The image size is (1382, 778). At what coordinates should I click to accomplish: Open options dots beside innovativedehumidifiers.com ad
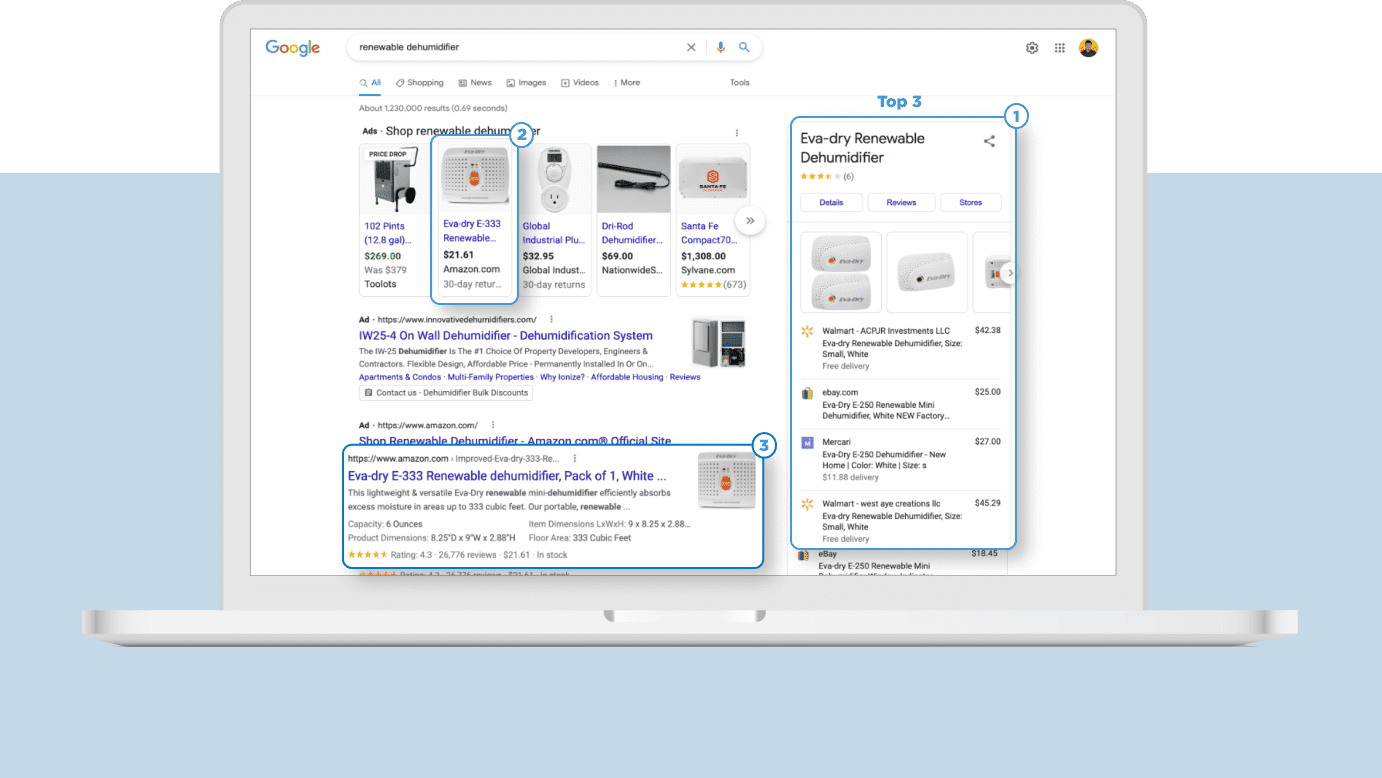551,320
